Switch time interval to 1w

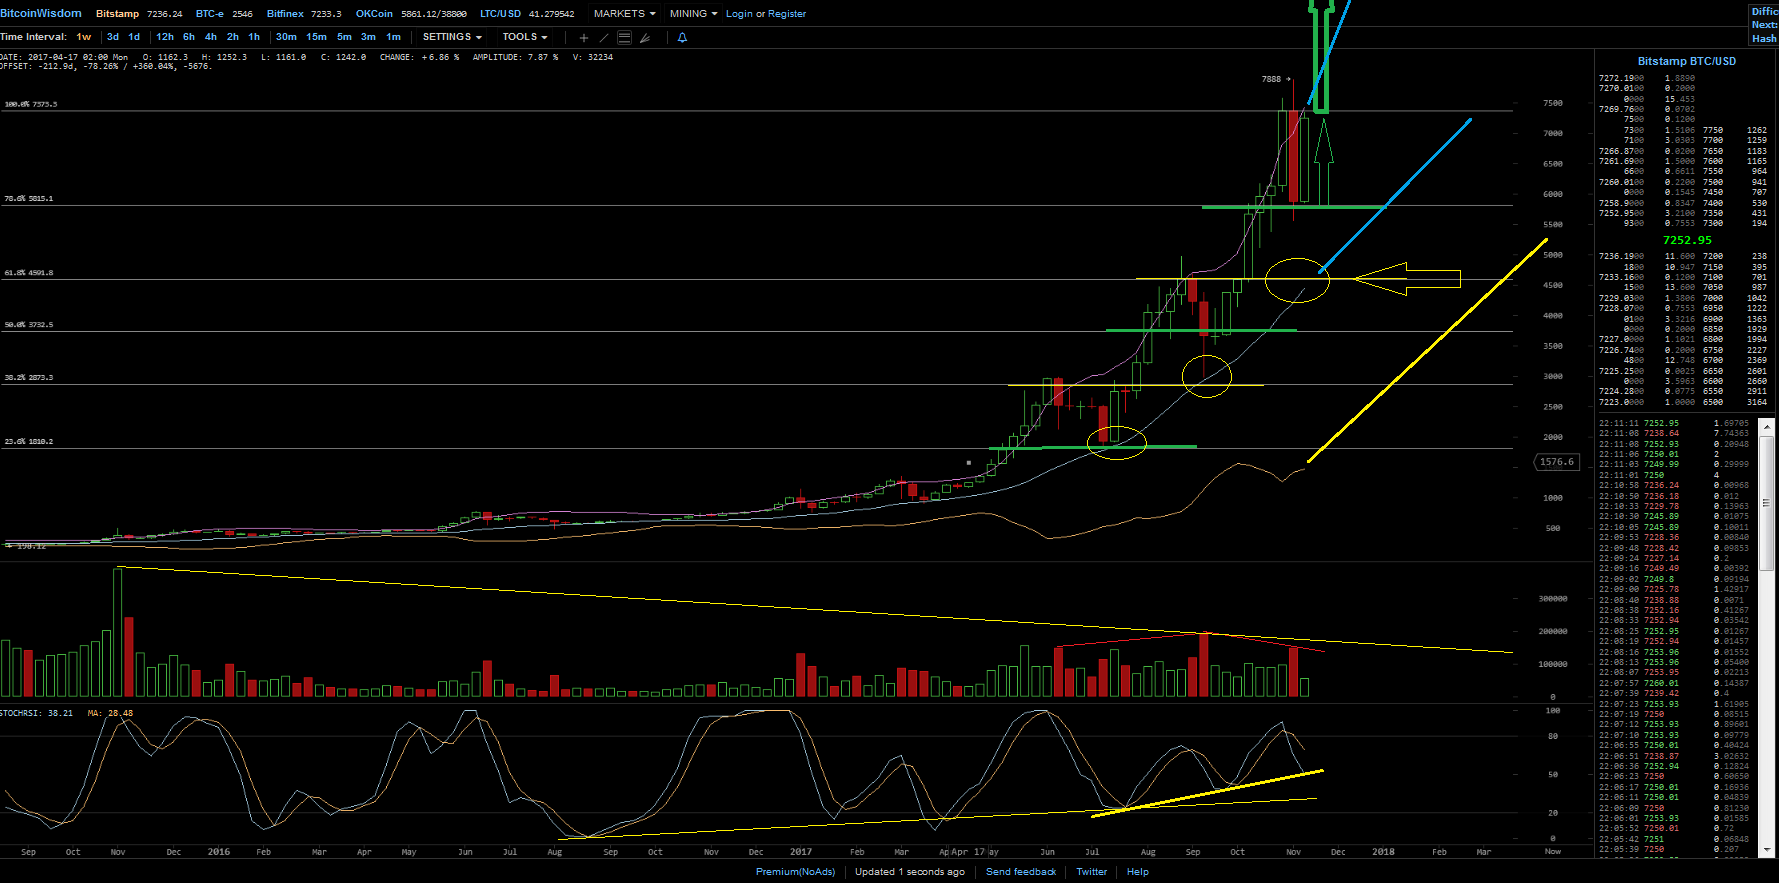coord(84,37)
